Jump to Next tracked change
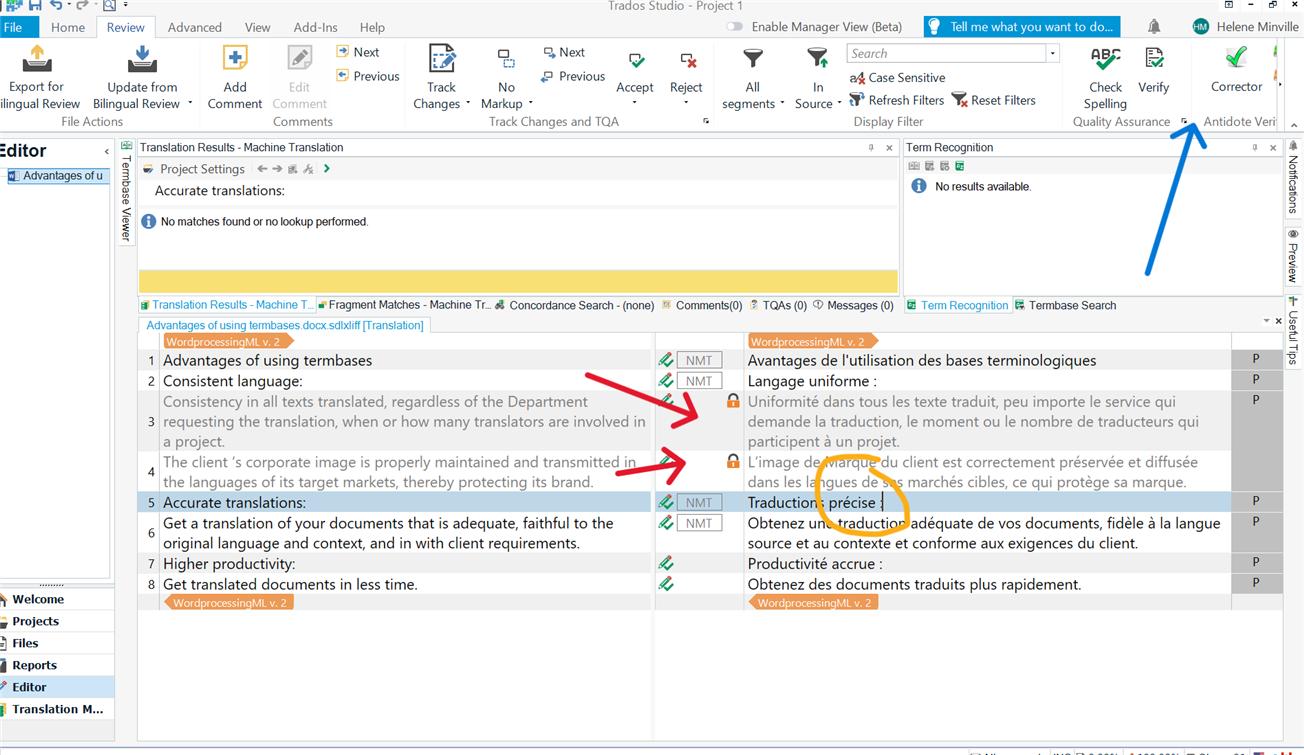 click(565, 52)
